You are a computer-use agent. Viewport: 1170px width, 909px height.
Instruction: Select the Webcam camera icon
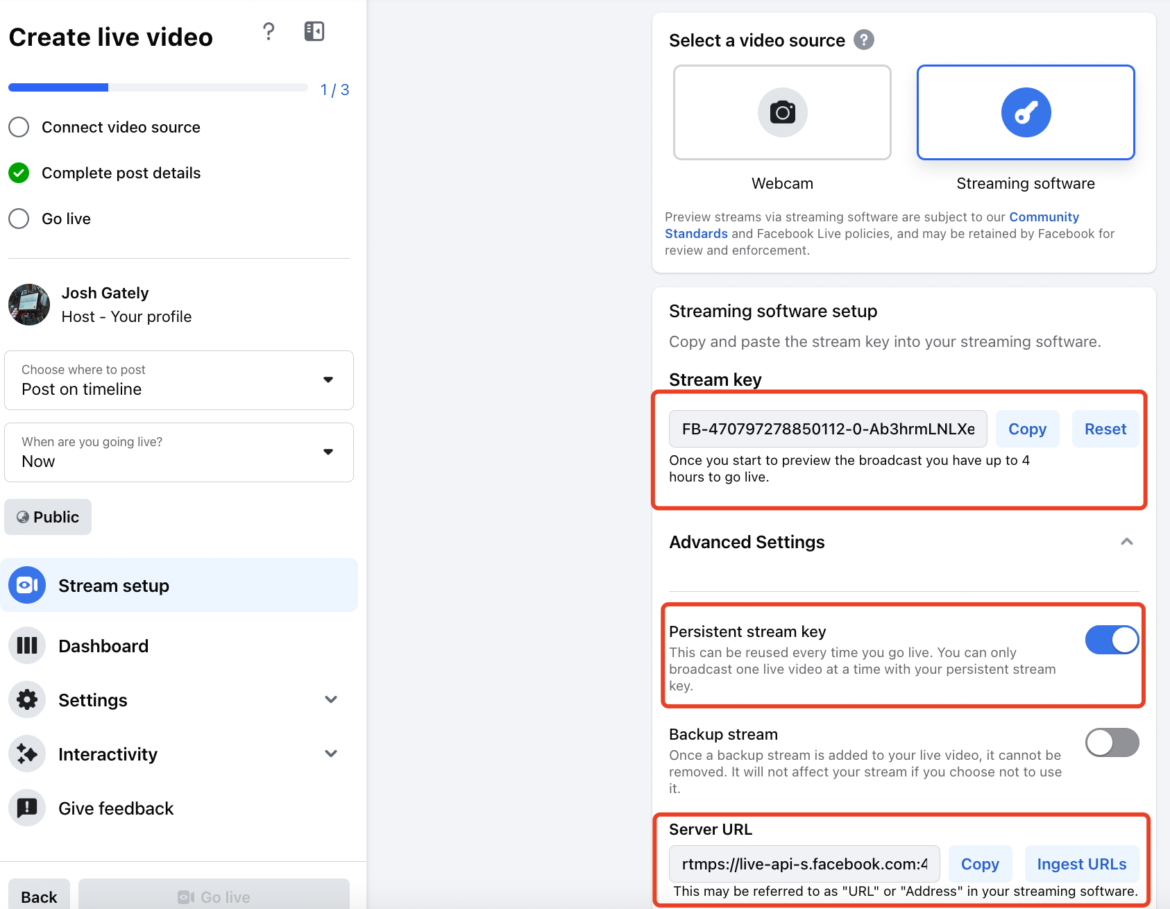(x=782, y=112)
